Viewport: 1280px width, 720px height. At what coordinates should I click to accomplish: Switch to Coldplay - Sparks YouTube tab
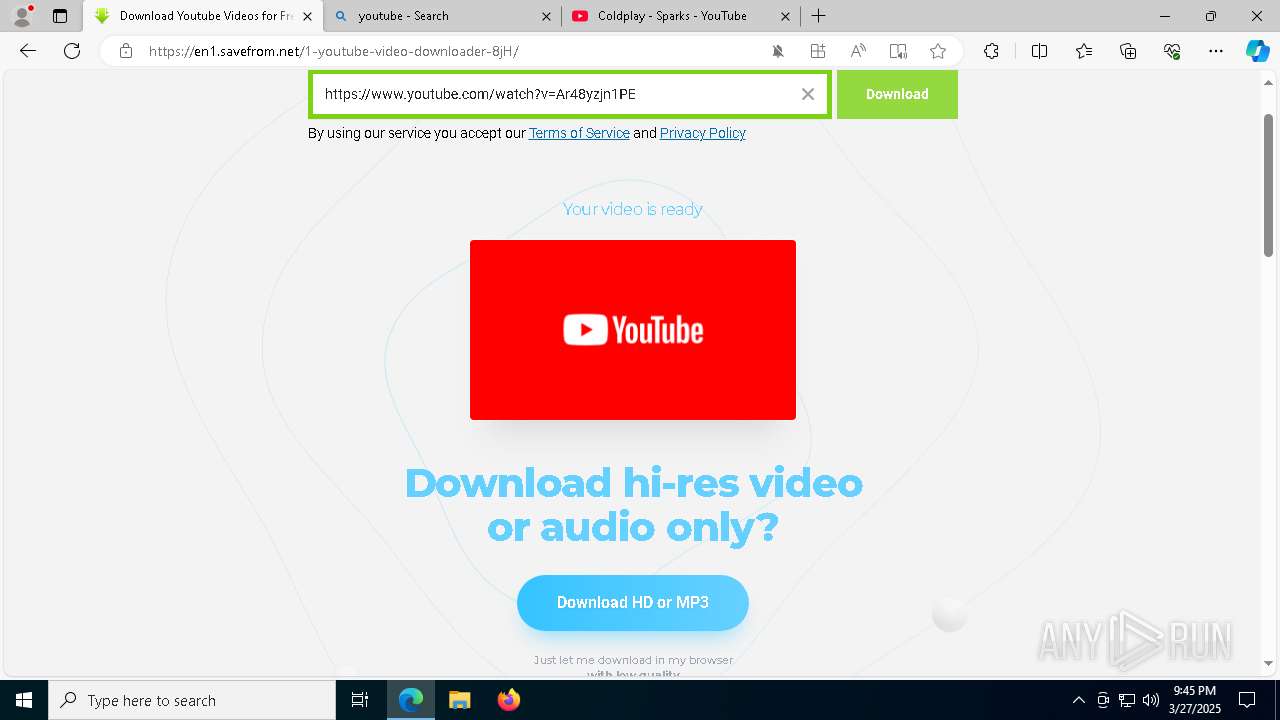(x=681, y=16)
